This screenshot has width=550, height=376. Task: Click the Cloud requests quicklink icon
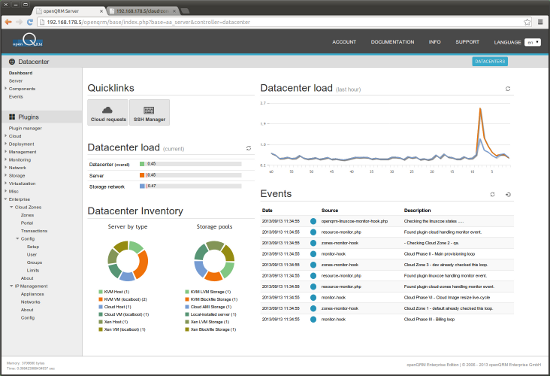pyautogui.click(x=107, y=110)
